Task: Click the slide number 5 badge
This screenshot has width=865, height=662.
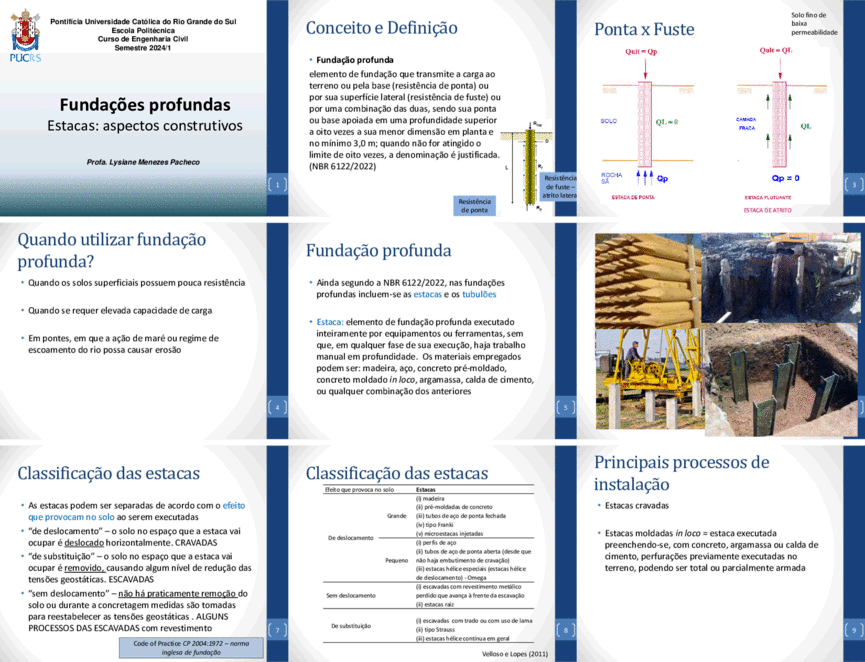Action: 565,407
